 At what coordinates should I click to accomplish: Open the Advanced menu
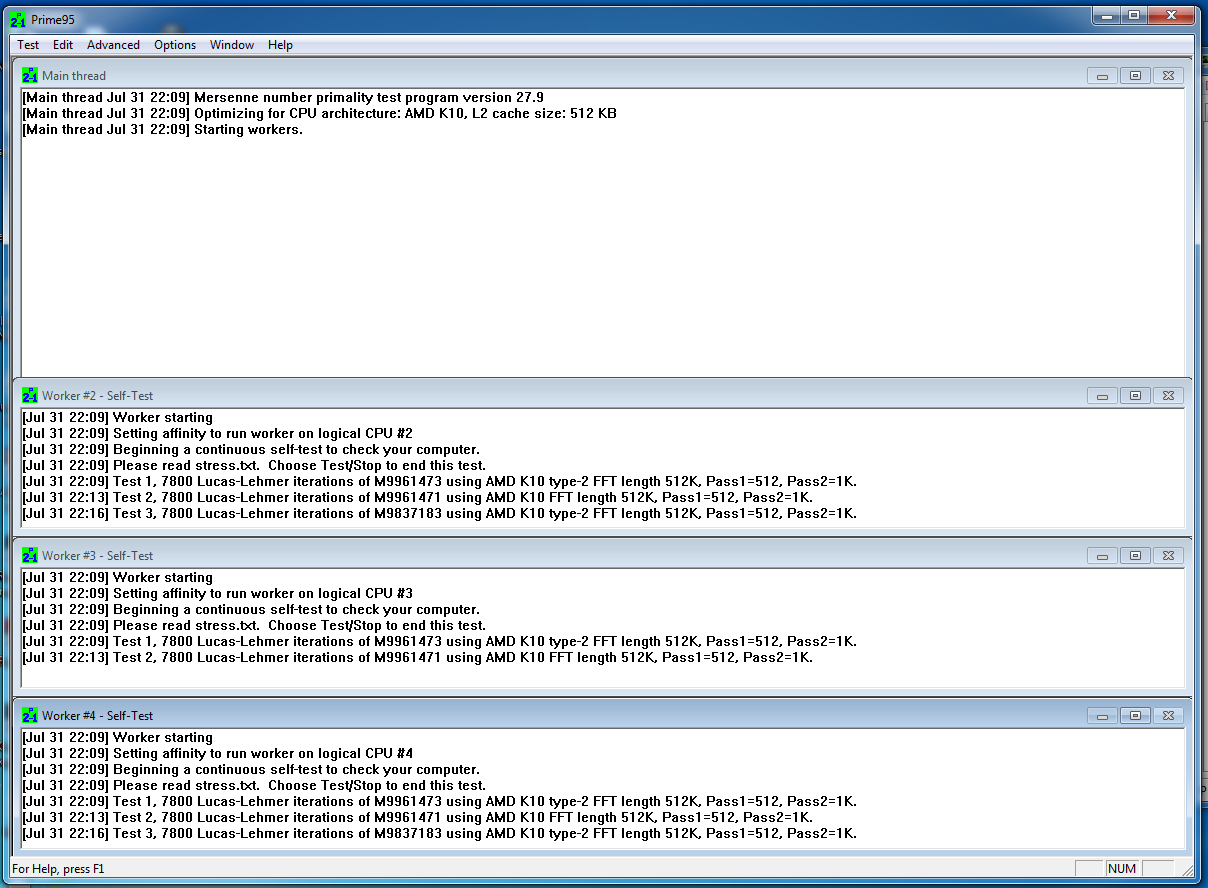(113, 45)
